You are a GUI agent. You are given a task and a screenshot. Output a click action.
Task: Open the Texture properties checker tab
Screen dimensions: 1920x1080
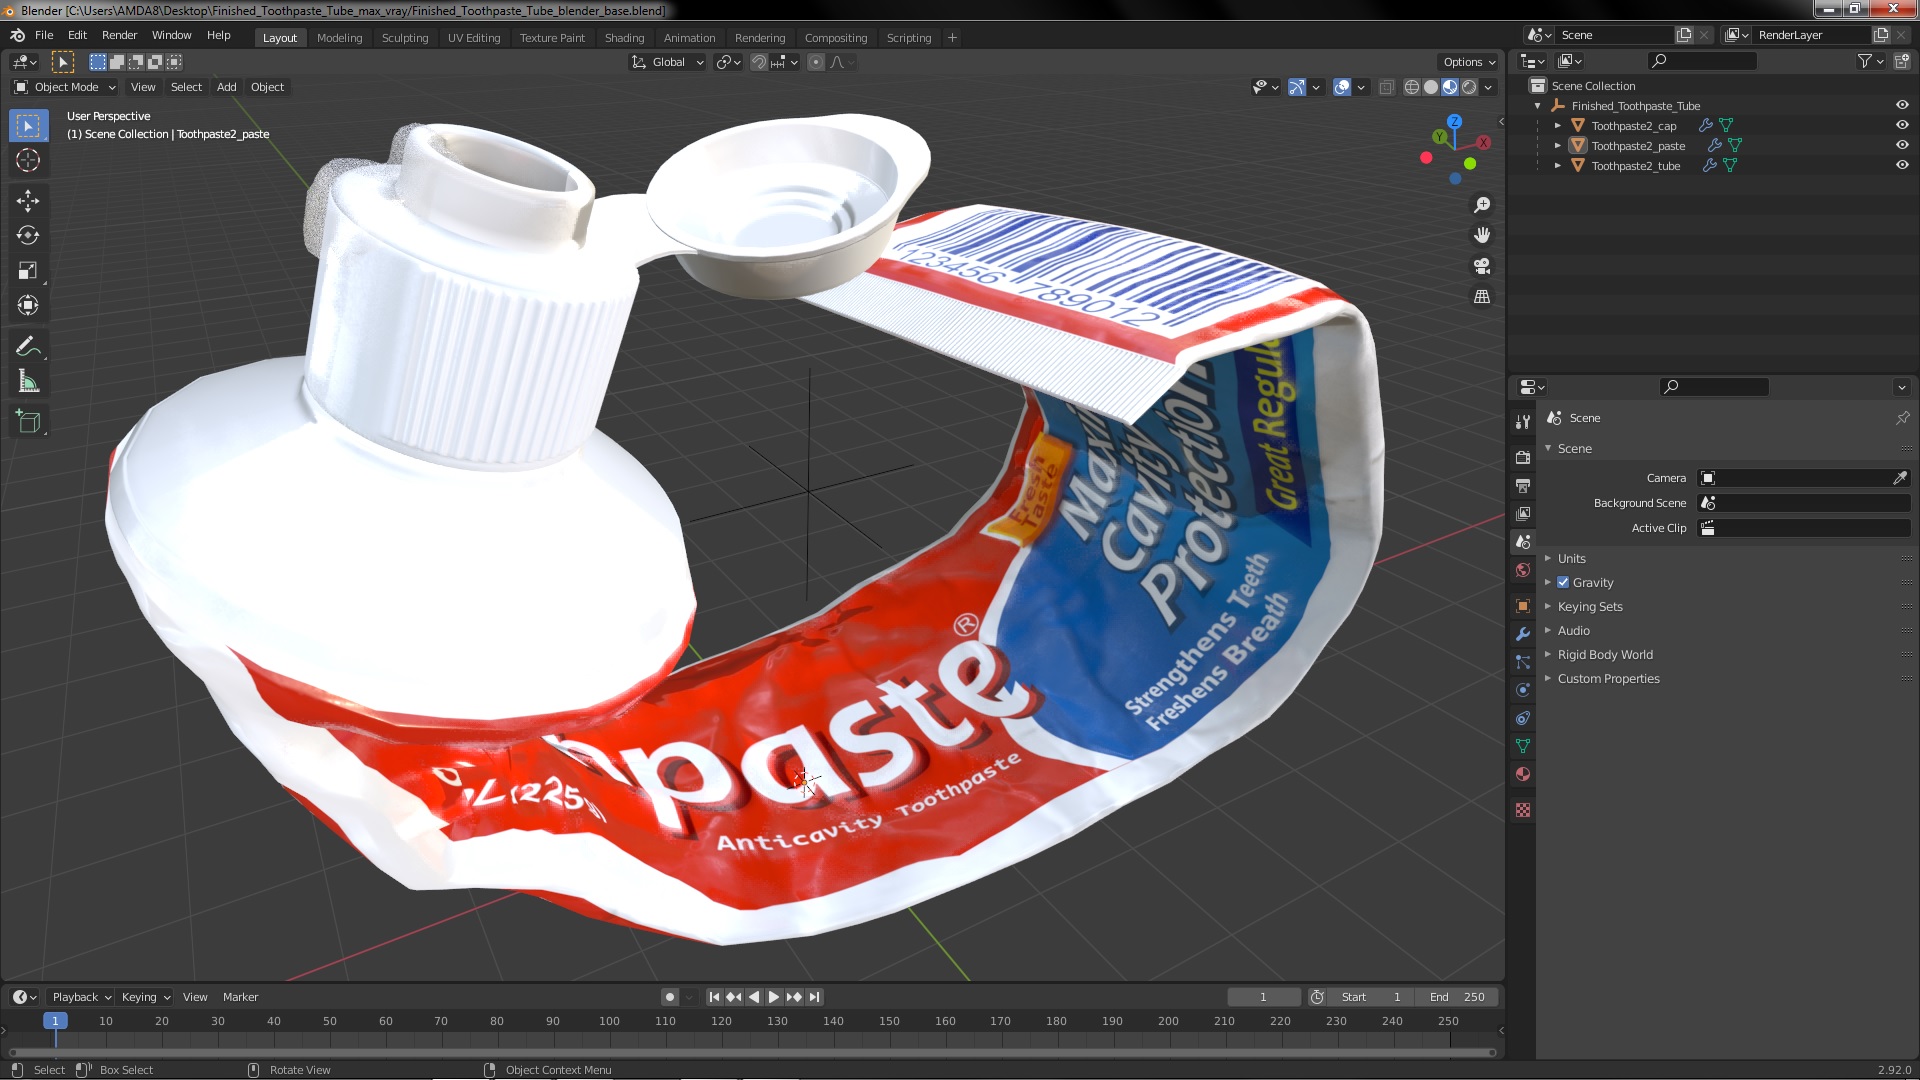[1523, 810]
